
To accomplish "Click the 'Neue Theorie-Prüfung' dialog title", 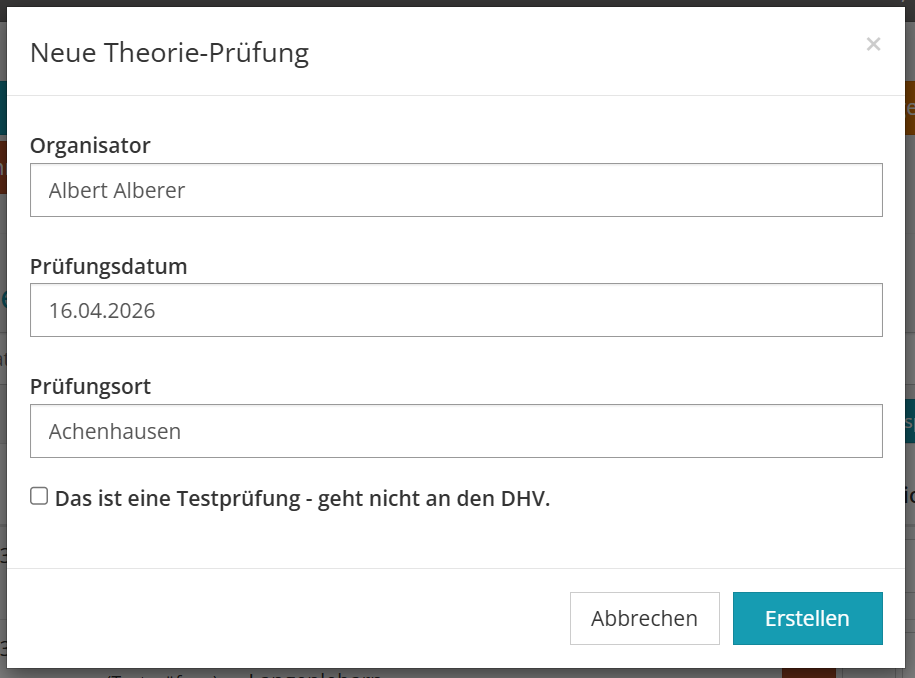I will [x=169, y=53].
